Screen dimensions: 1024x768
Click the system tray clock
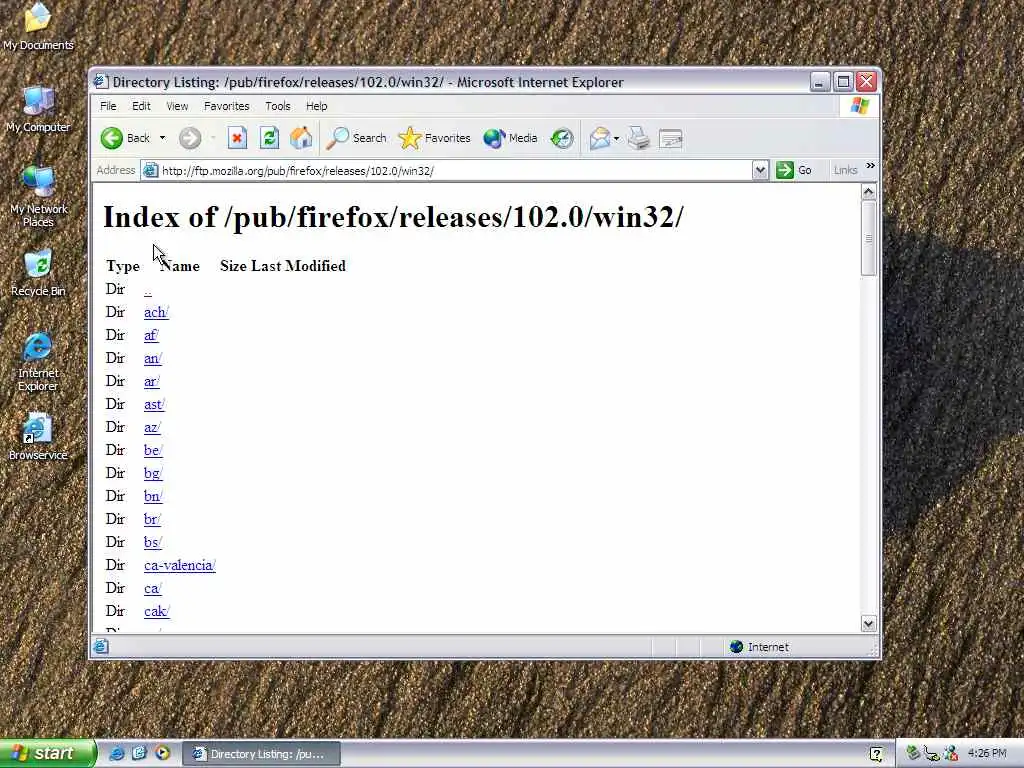(987, 753)
